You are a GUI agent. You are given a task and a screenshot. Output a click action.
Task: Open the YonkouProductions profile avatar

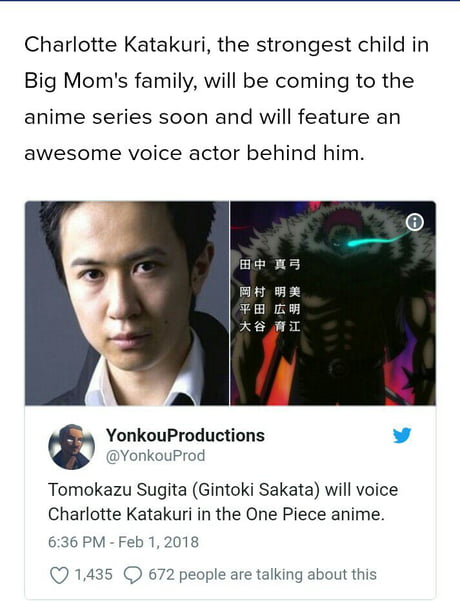click(71, 447)
